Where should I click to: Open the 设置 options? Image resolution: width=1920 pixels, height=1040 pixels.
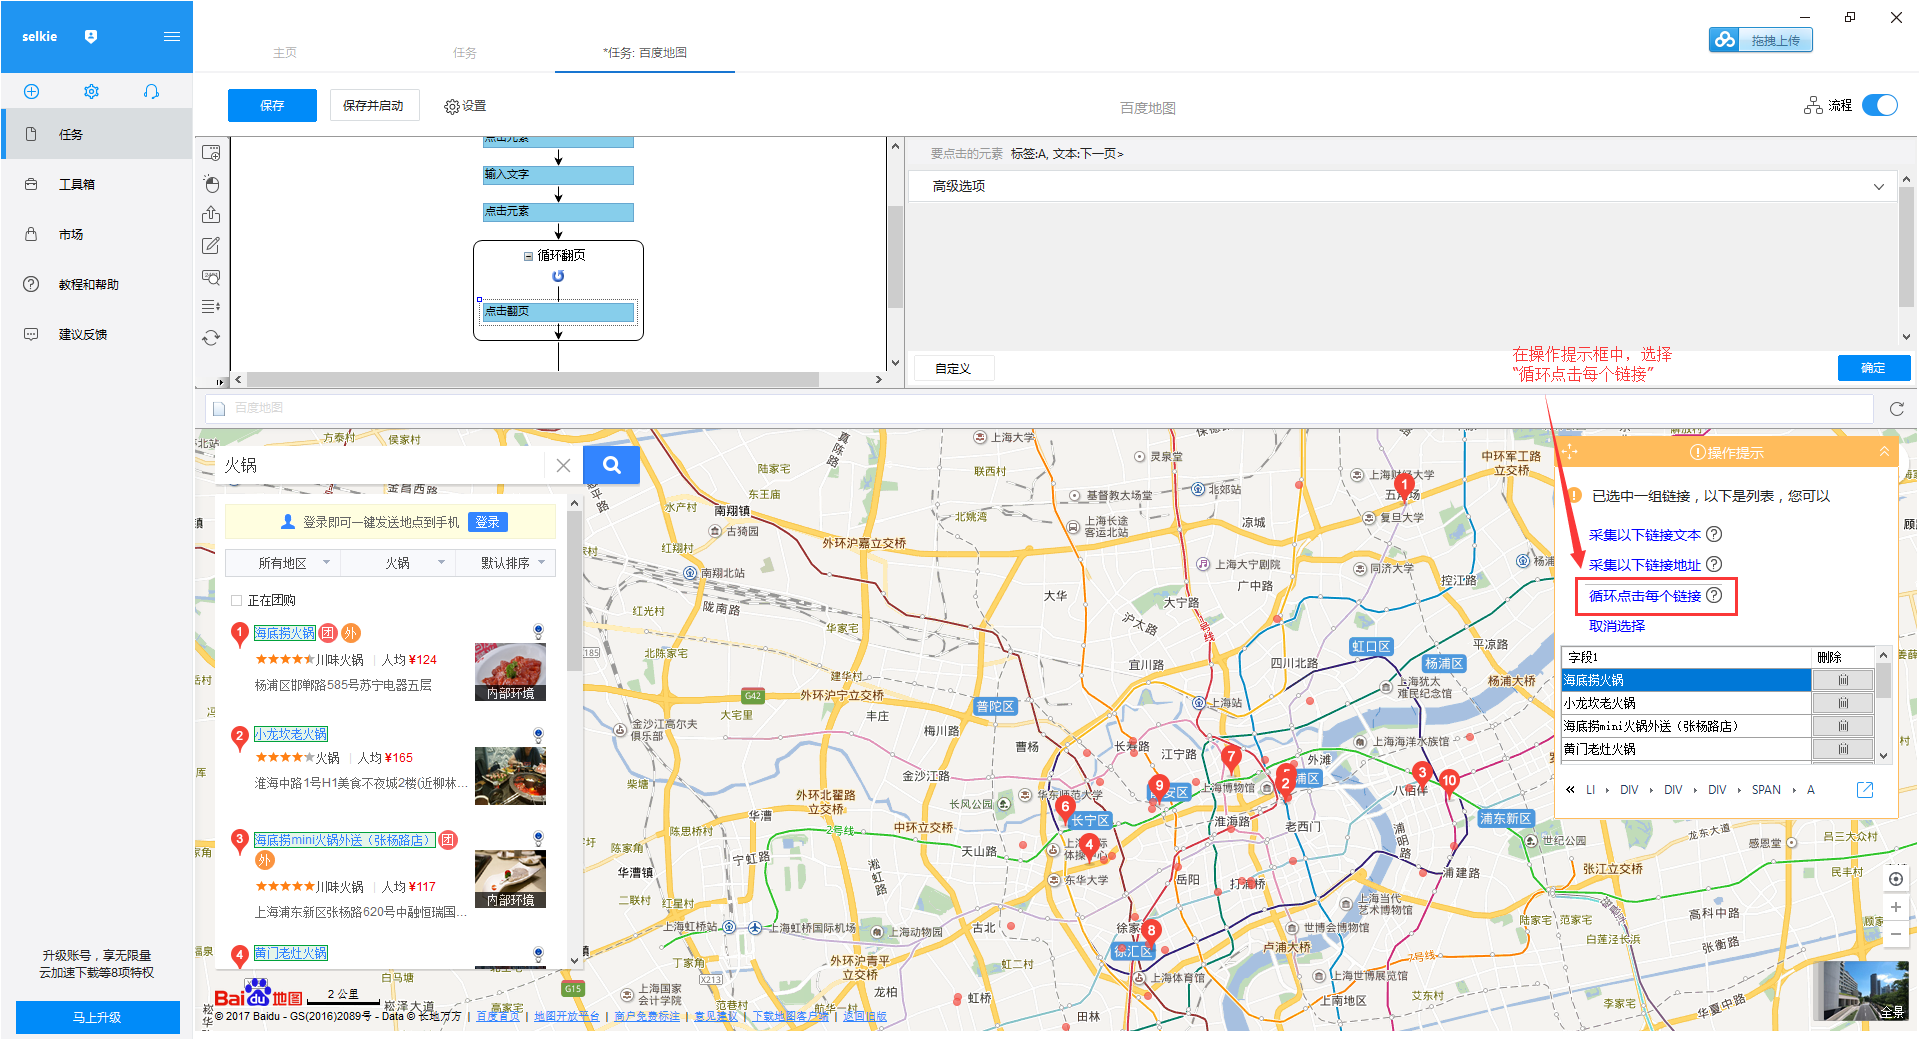pos(465,106)
